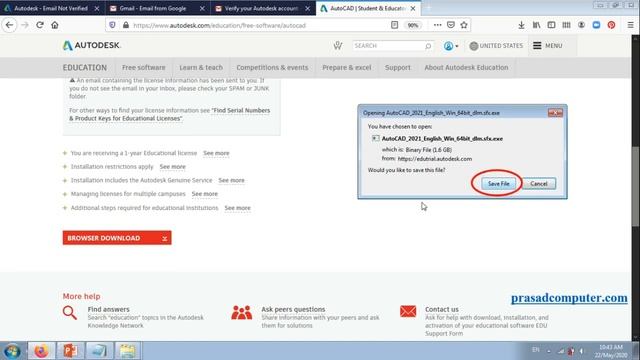The image size is (640, 360).
Task: Open PowerPoint from the taskbar
Action: [x=70, y=351]
